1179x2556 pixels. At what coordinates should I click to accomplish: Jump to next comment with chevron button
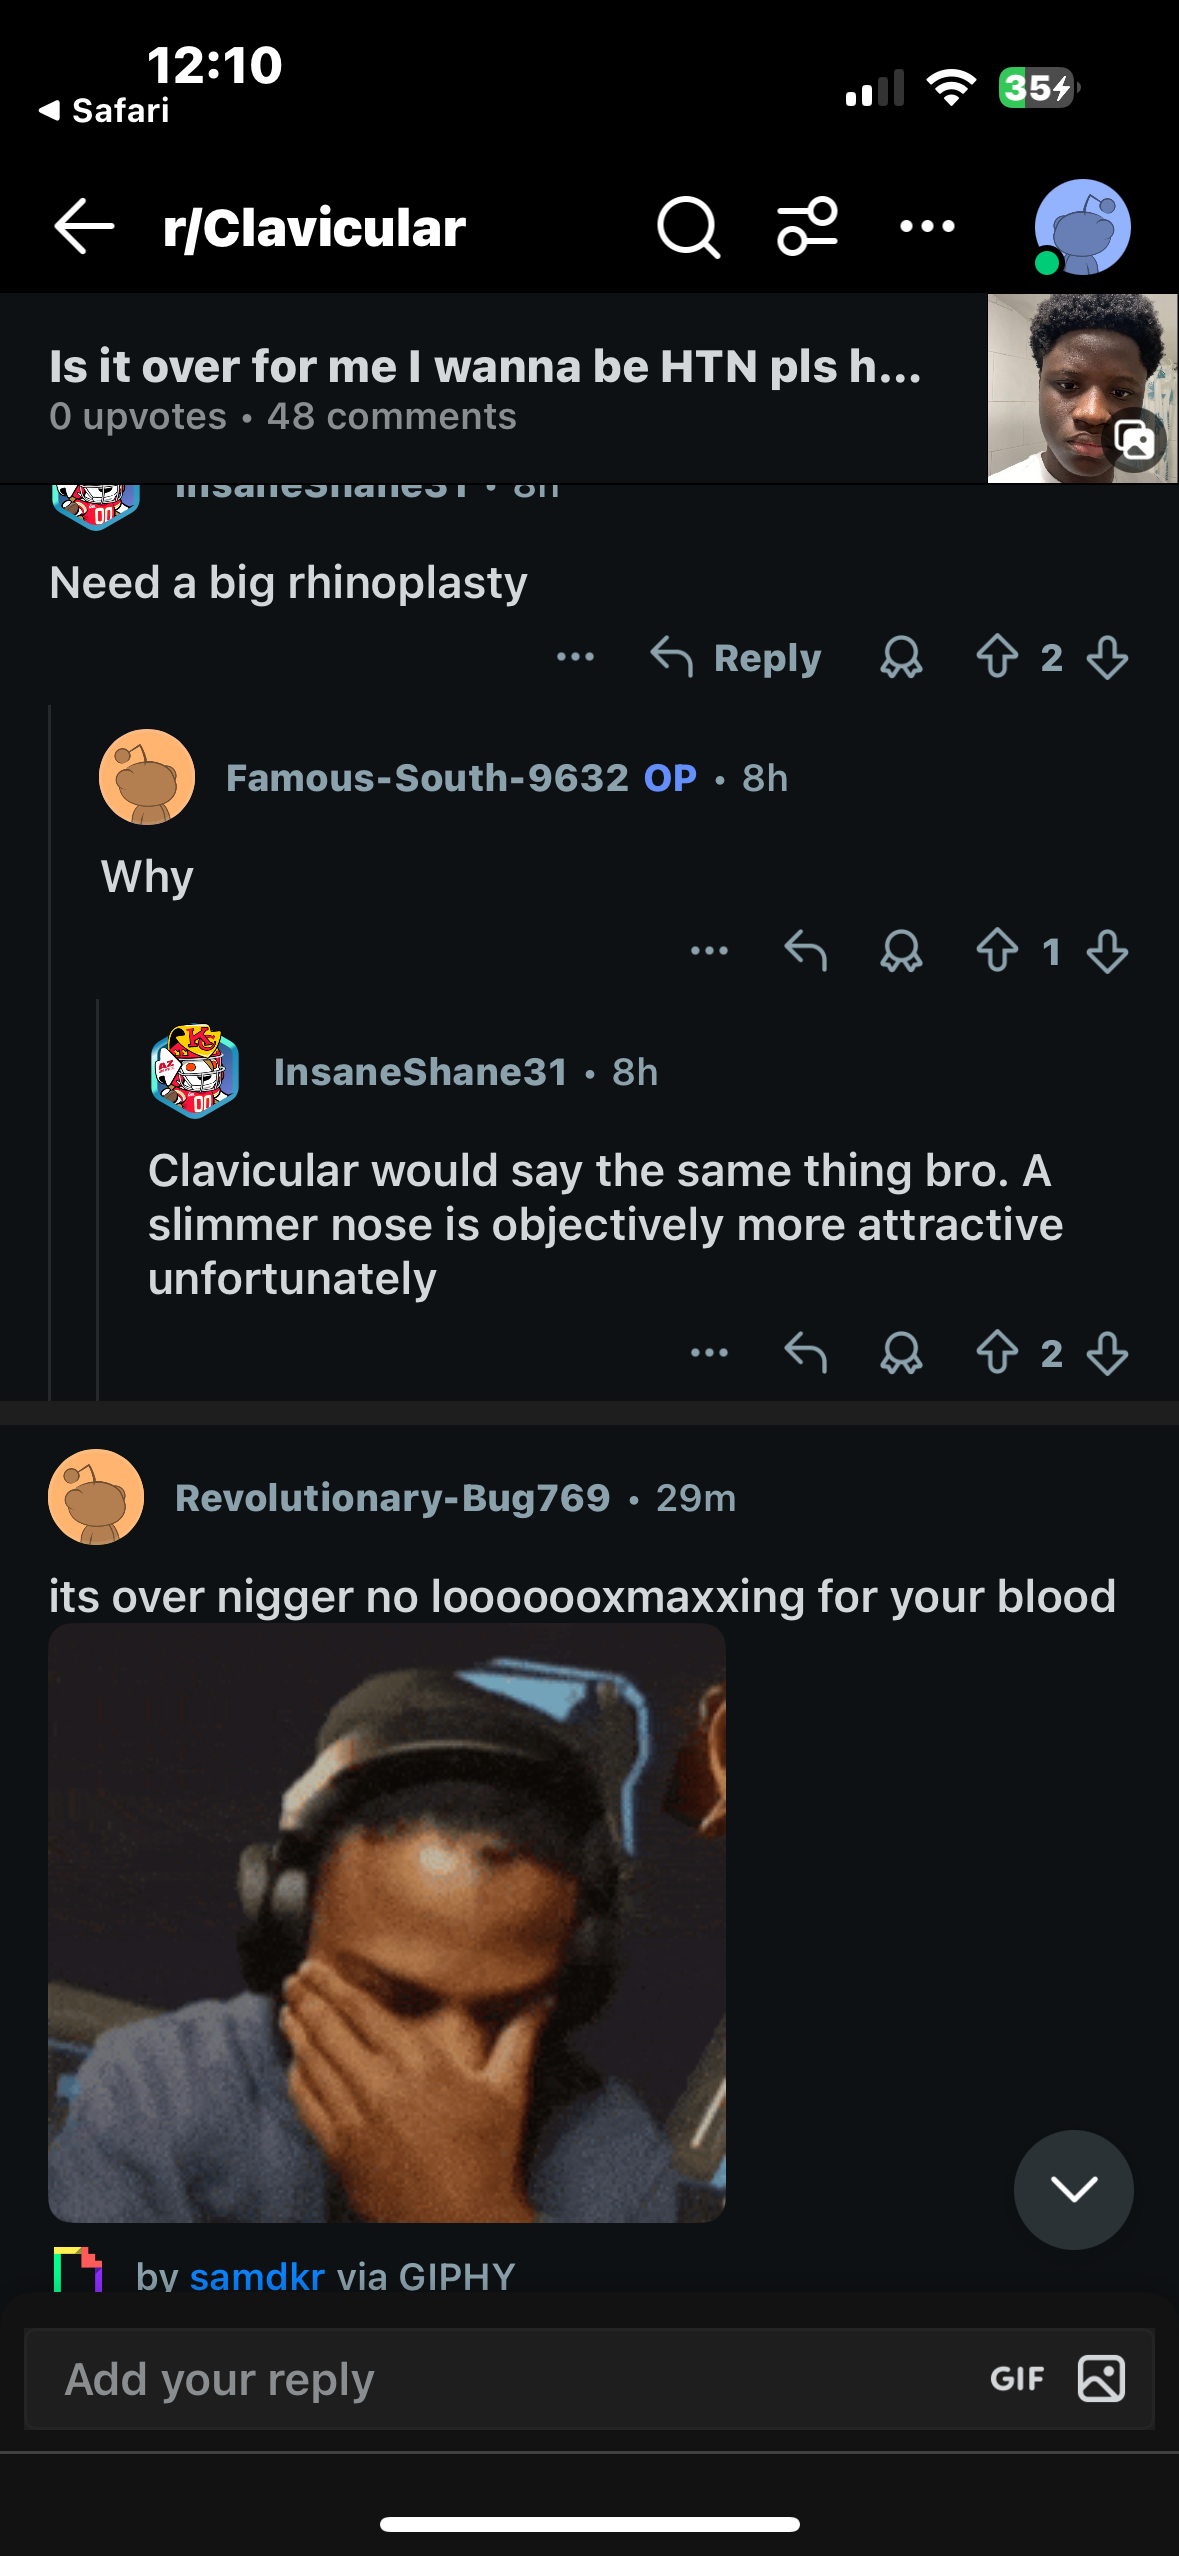coord(1073,2190)
